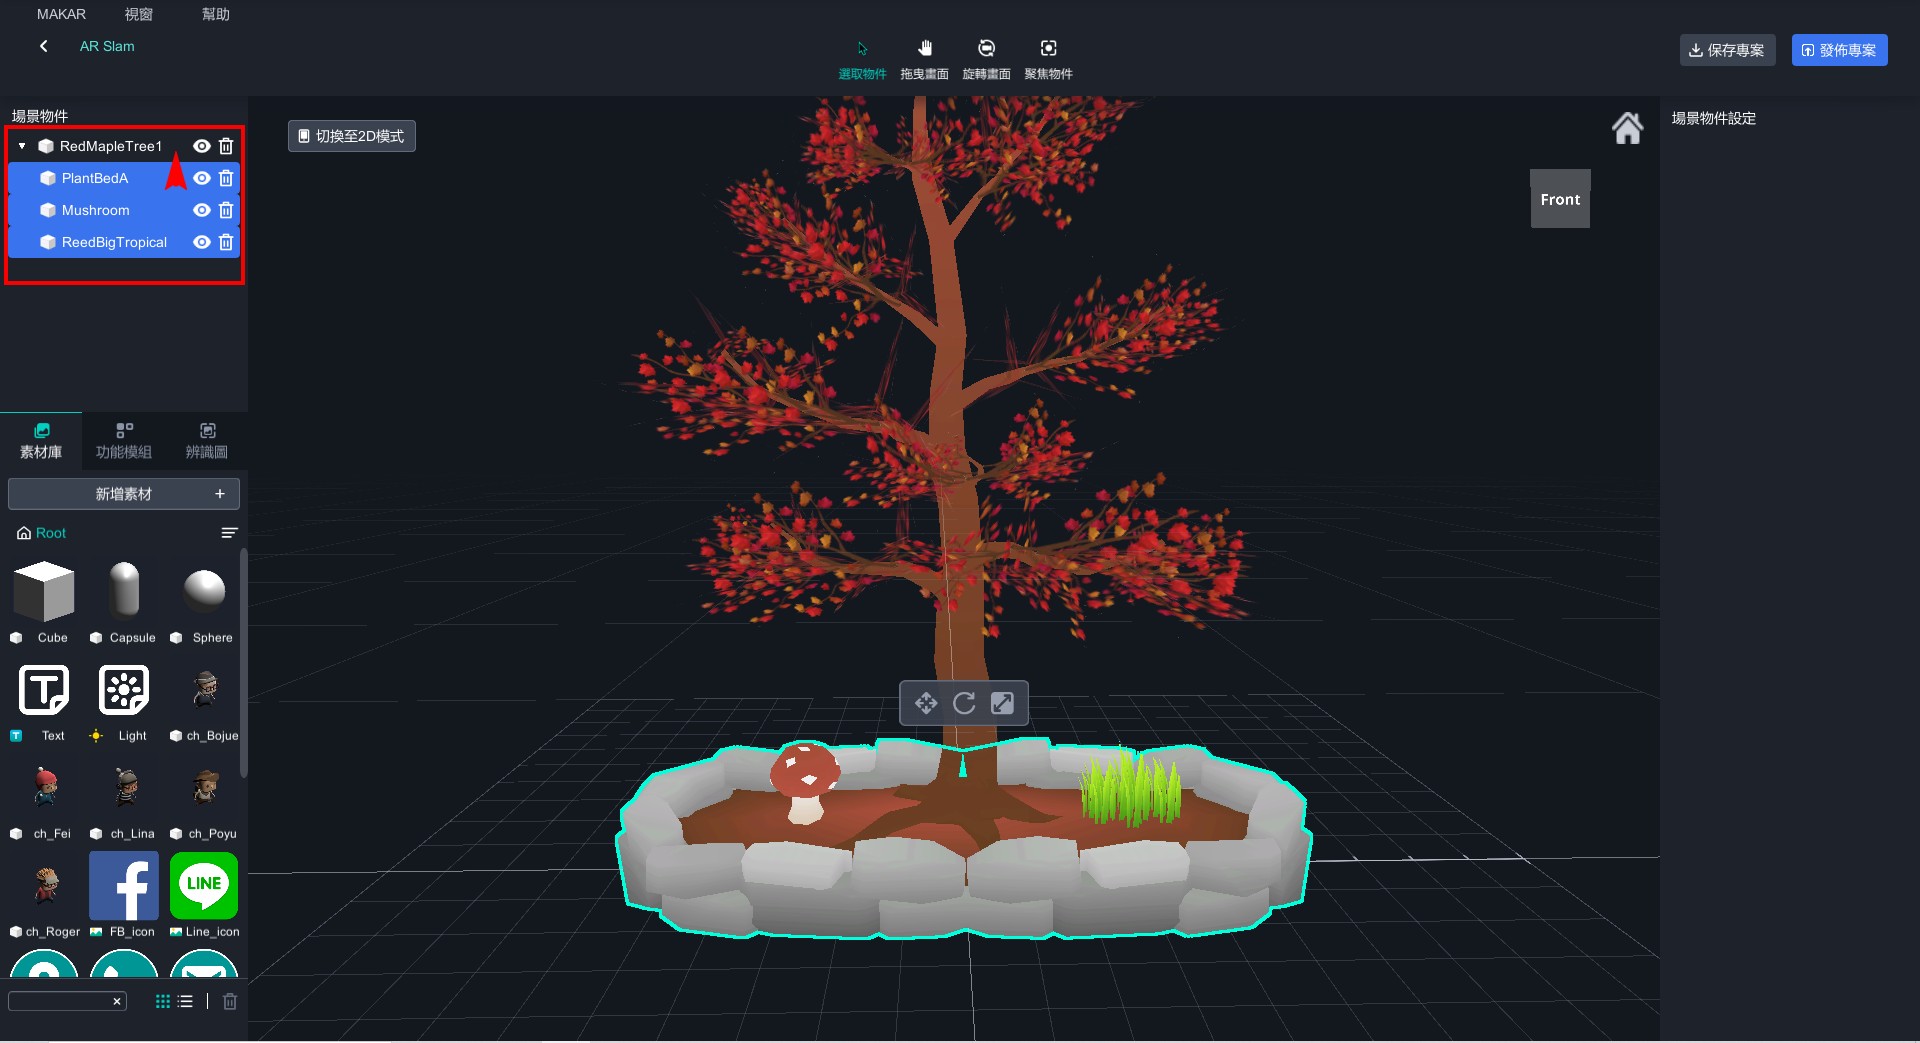Screen dimensions: 1920x1043
Task: Toggle ReedBigTropical visibility eye
Action: pos(201,242)
